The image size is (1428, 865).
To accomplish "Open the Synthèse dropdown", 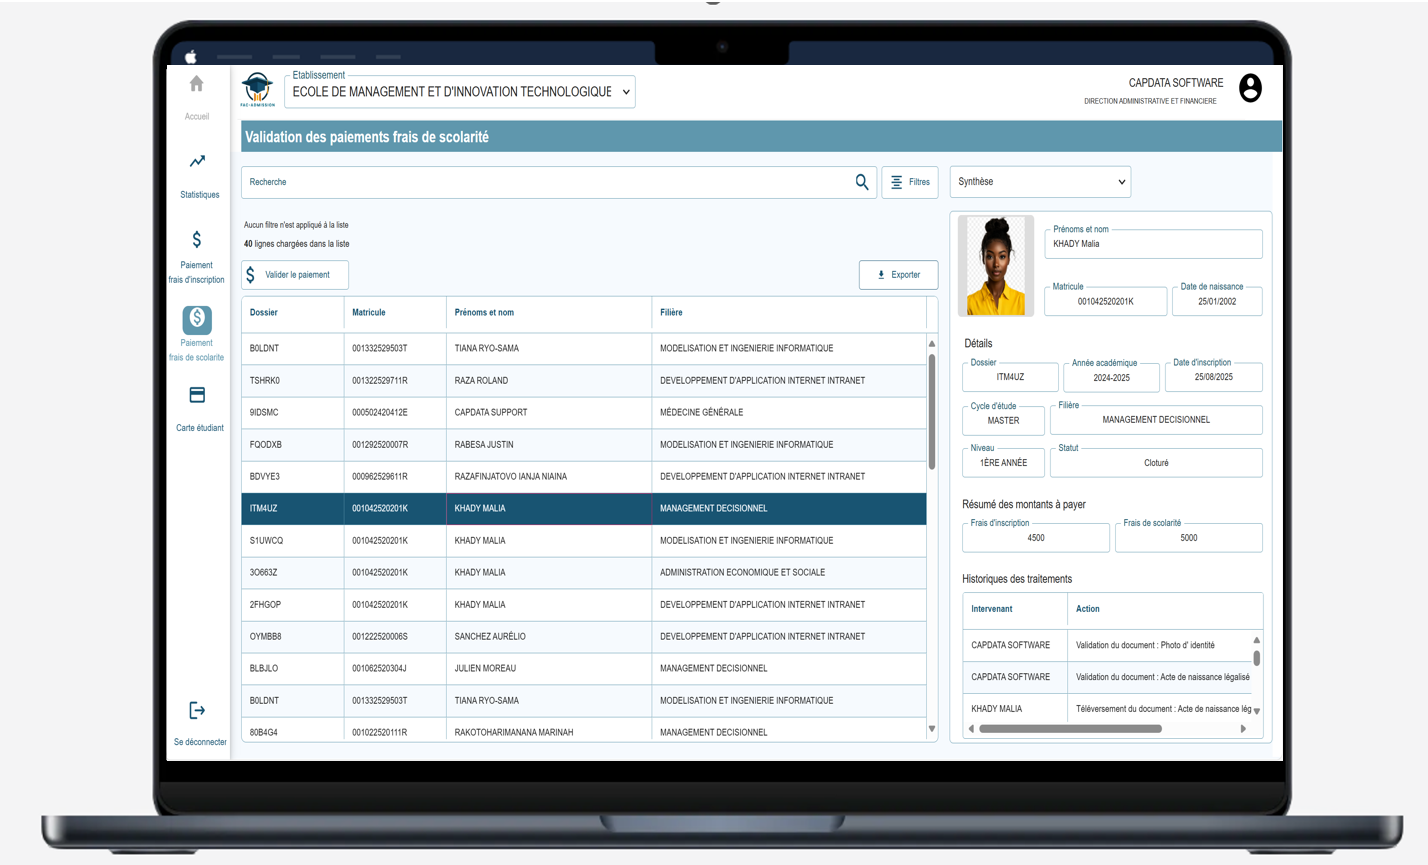I will 1040,182.
